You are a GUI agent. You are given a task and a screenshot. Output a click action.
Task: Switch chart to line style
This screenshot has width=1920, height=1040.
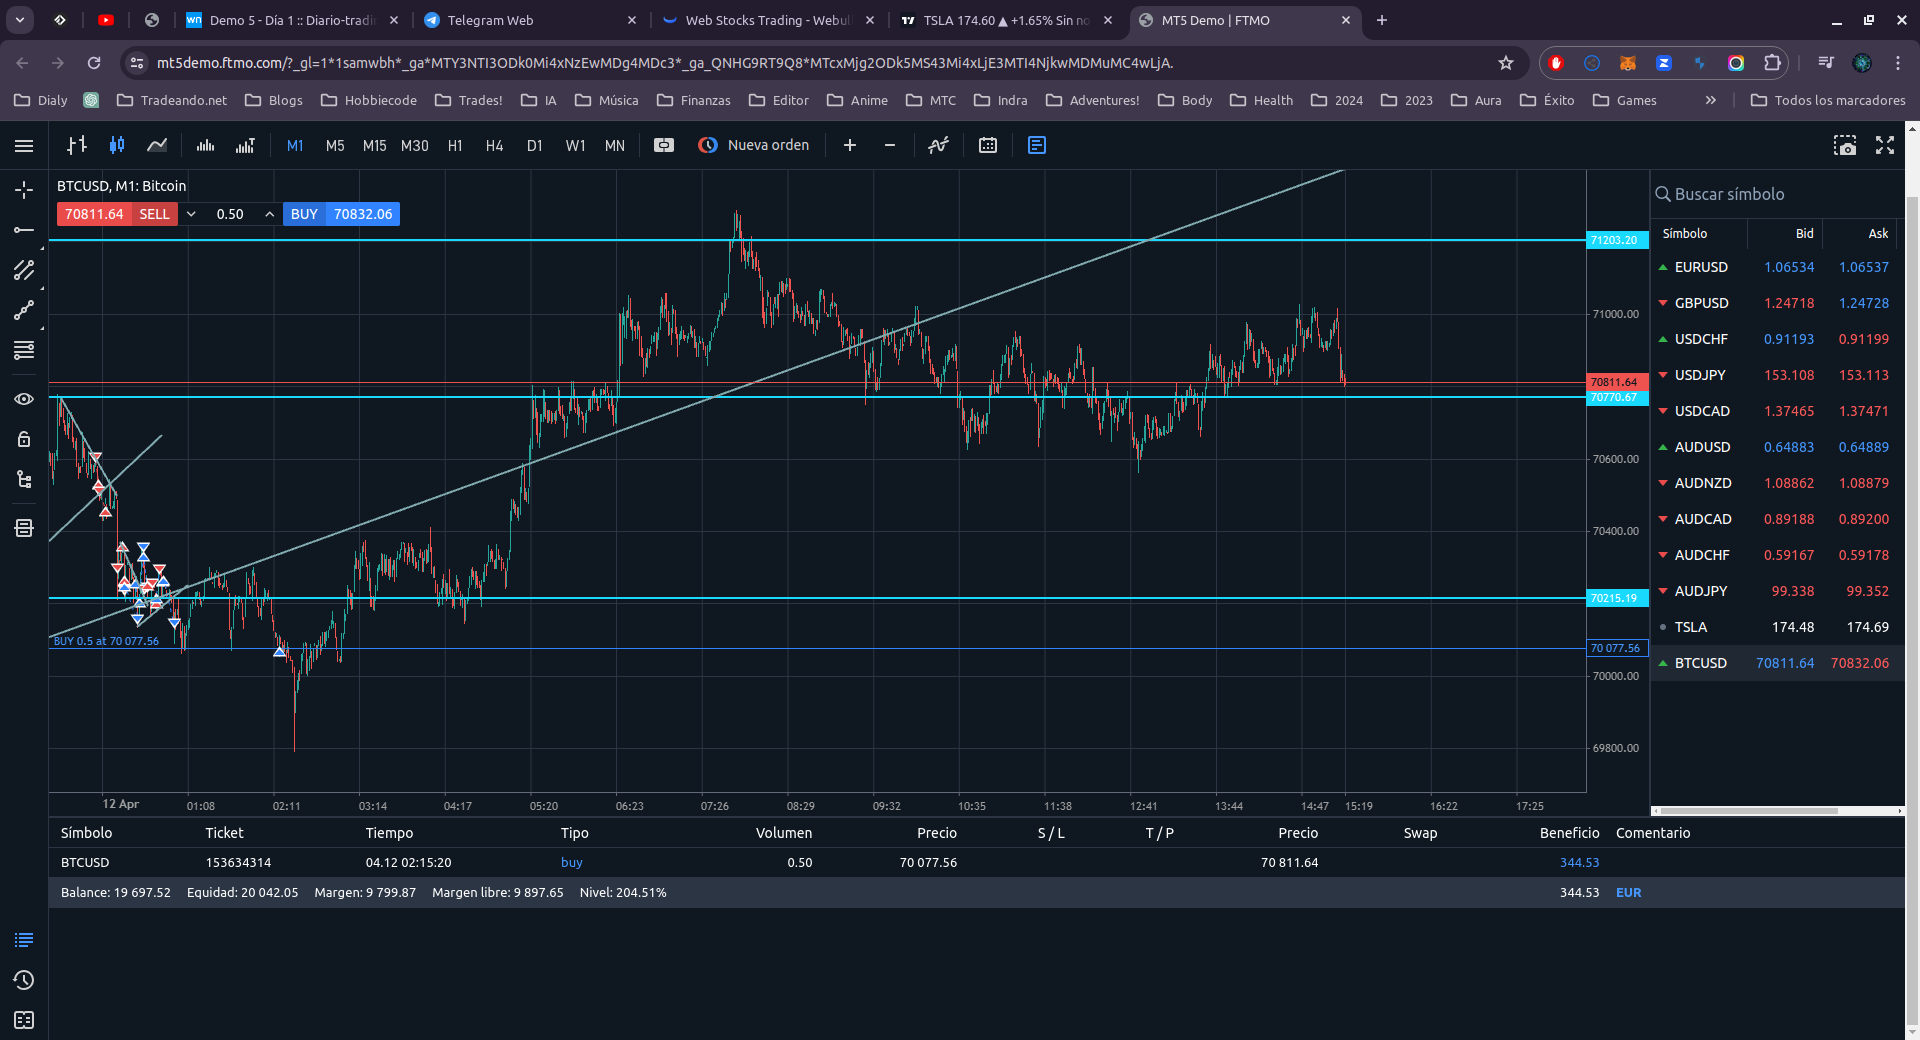click(x=157, y=145)
